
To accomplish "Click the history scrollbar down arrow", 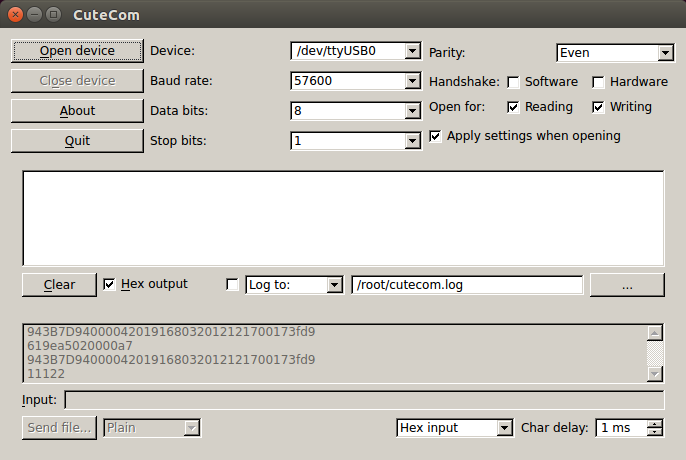I will (654, 374).
